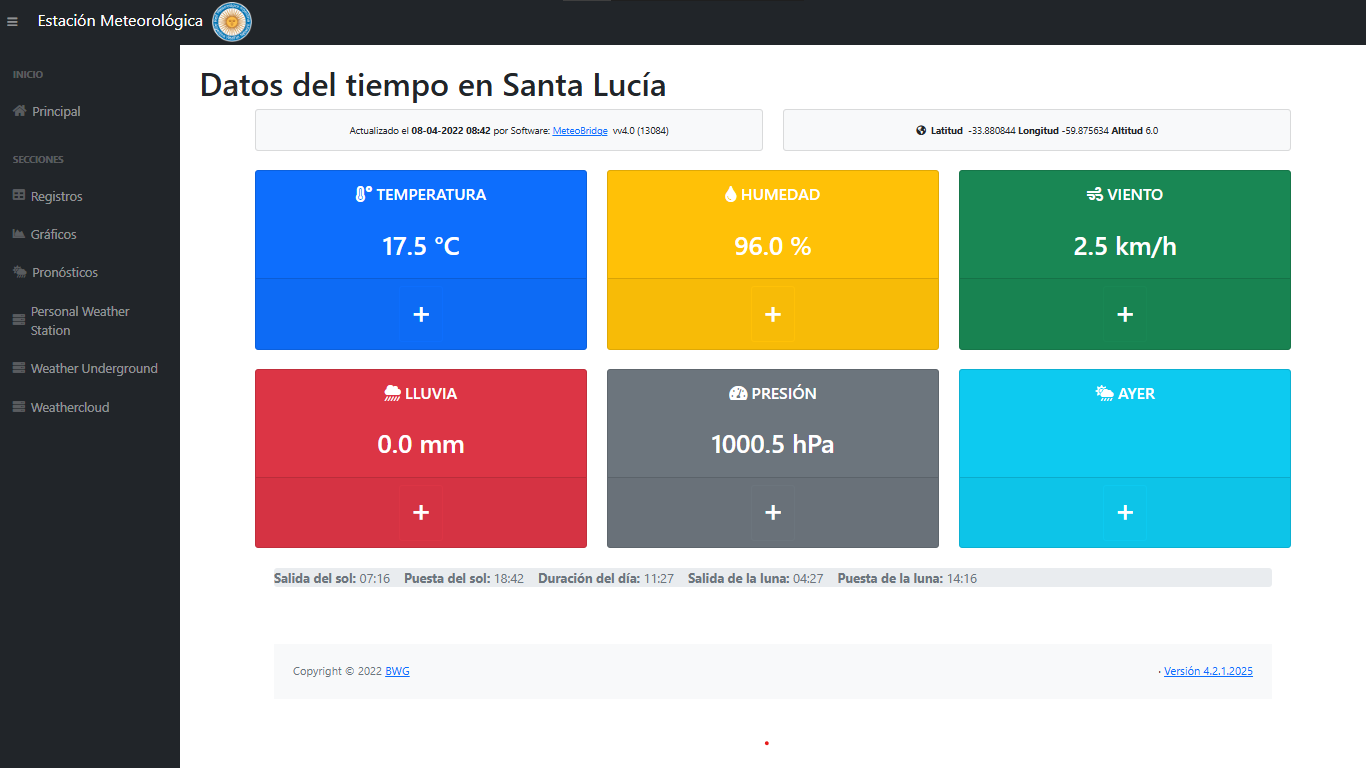Click the wind icon in Viento card
This screenshot has width=1366, height=768.
point(1095,194)
